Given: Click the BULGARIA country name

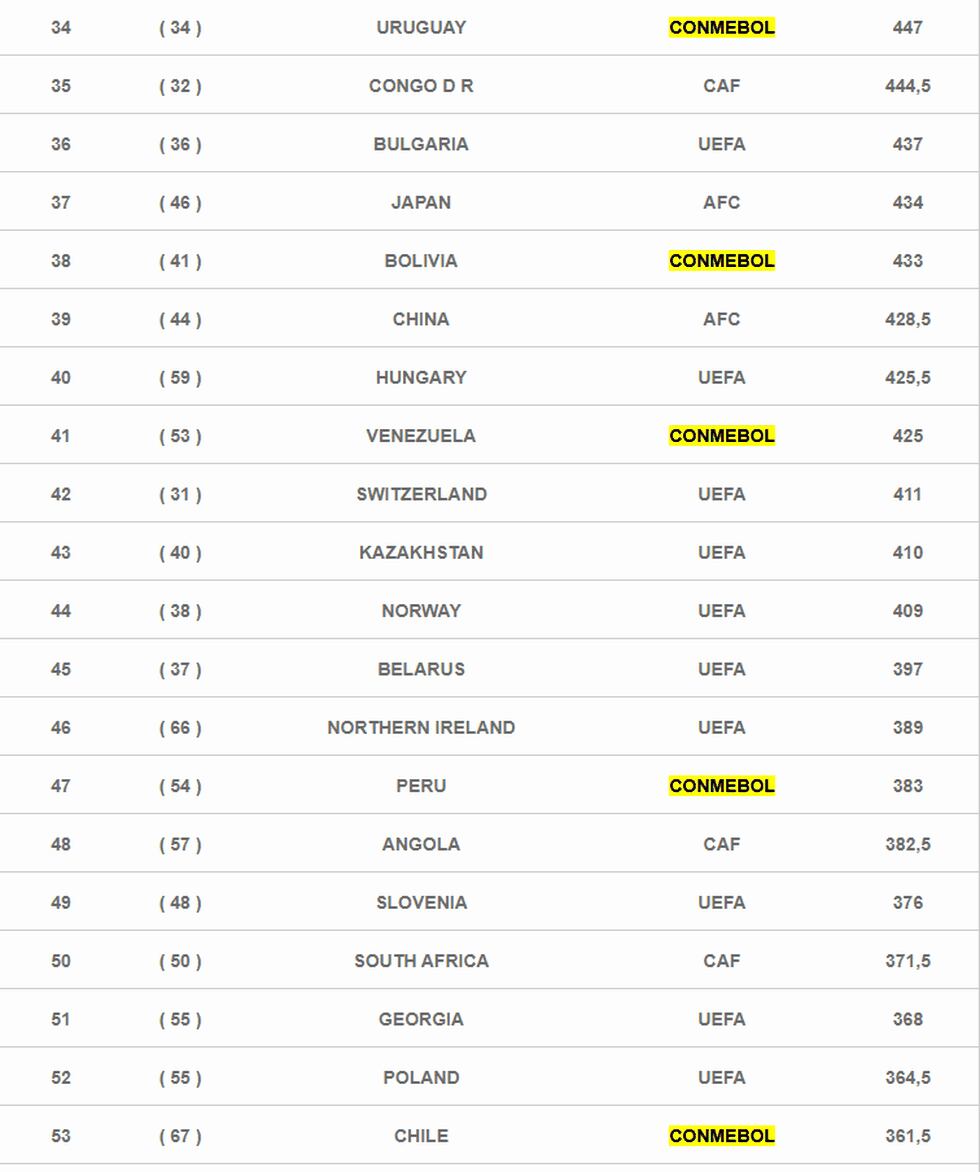Looking at the screenshot, I should pos(421,144).
